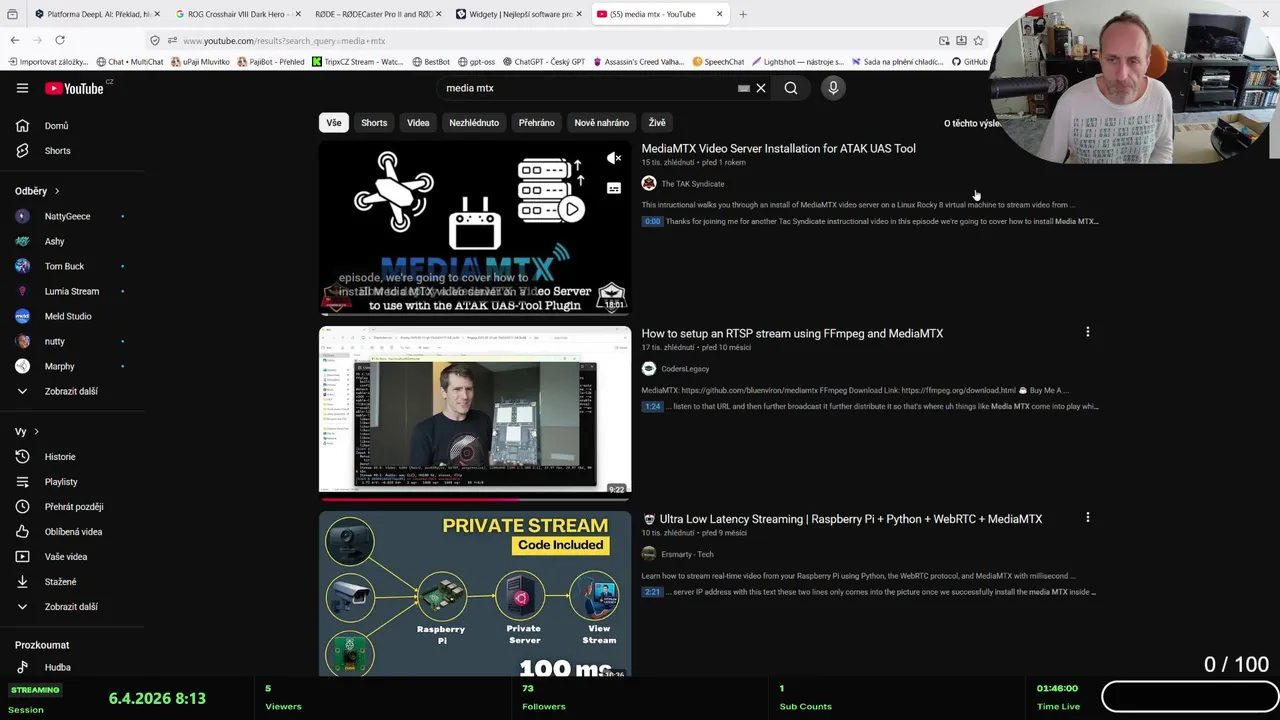This screenshot has height=720, width=1280.
Task: Select the Shorts filter chip
Action: coord(374,123)
